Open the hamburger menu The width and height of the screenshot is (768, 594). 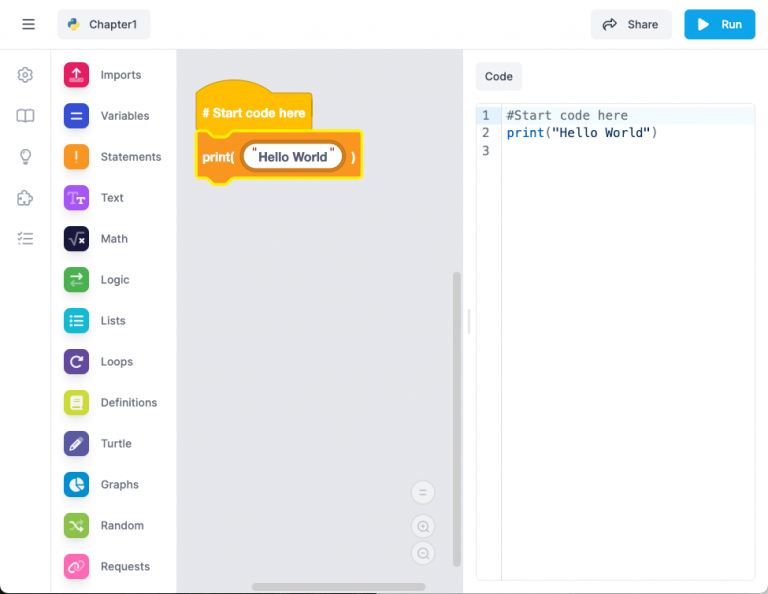point(28,24)
